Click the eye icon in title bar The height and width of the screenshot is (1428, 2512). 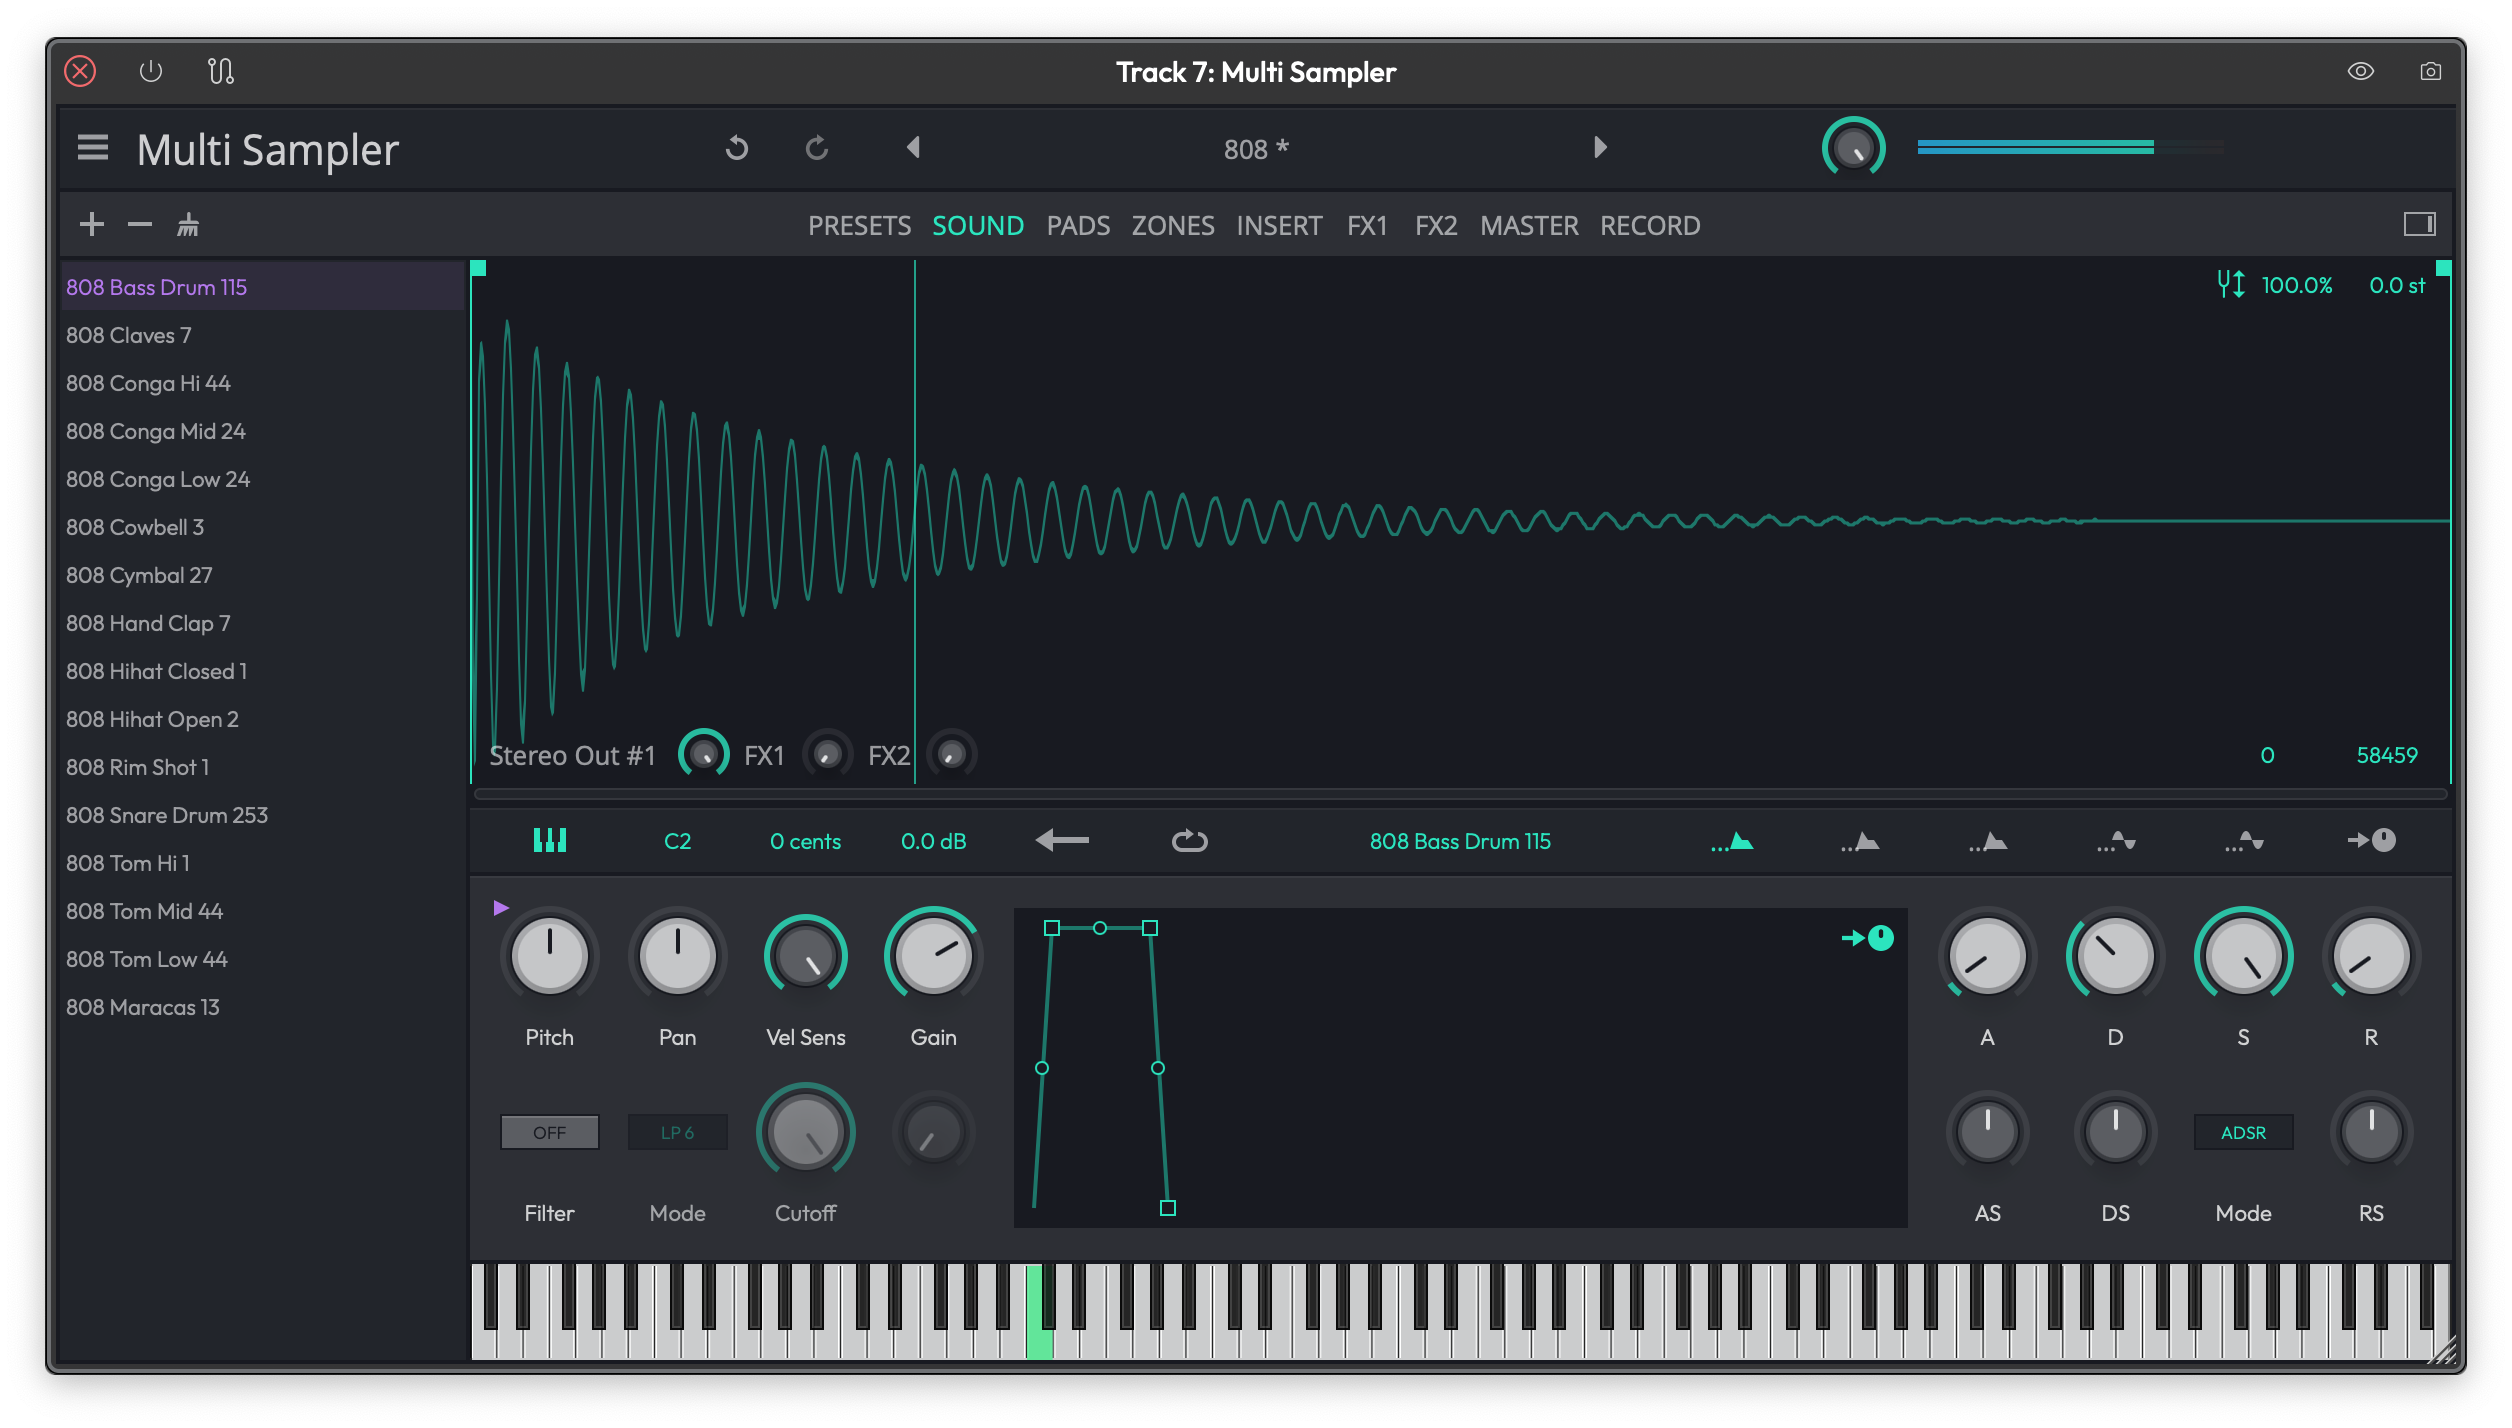[2361, 71]
